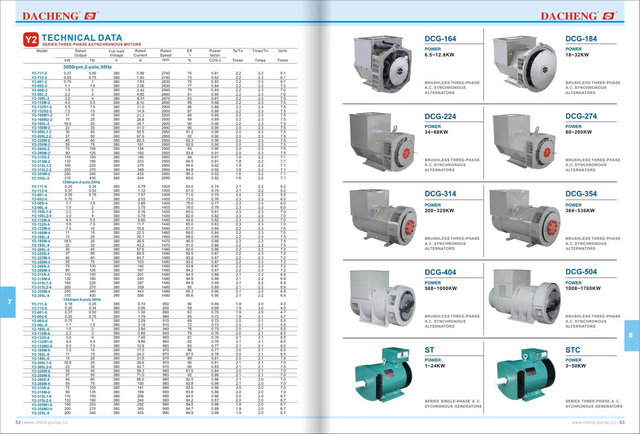Click the Rated Speed column header
The width and height of the screenshot is (640, 434).
tap(165, 53)
